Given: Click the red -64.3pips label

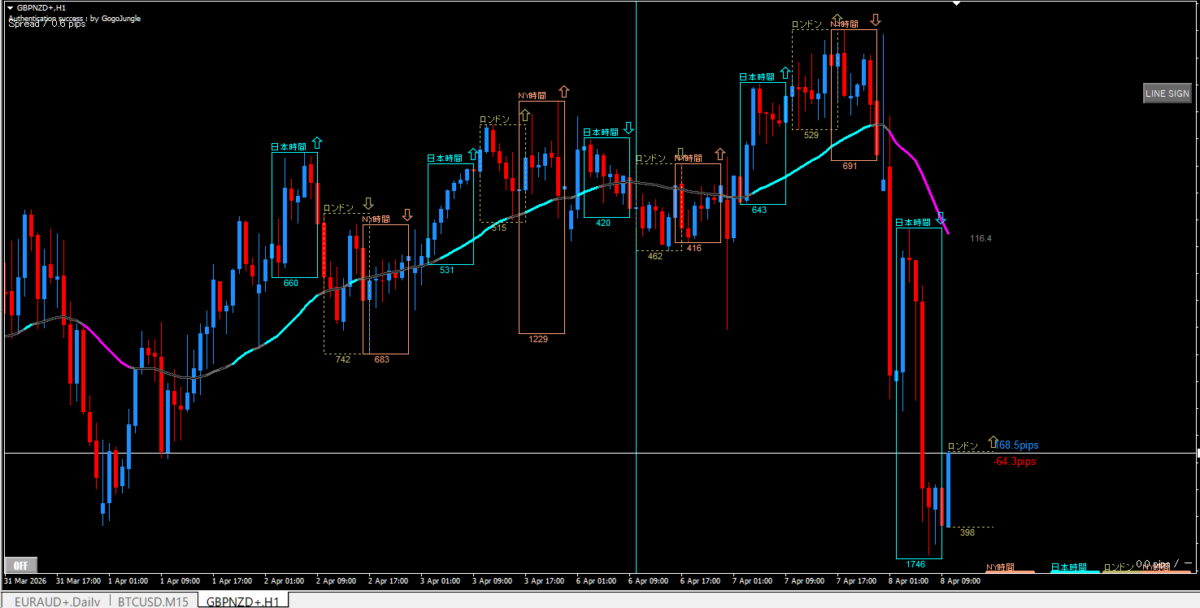Looking at the screenshot, I should 1014,462.
